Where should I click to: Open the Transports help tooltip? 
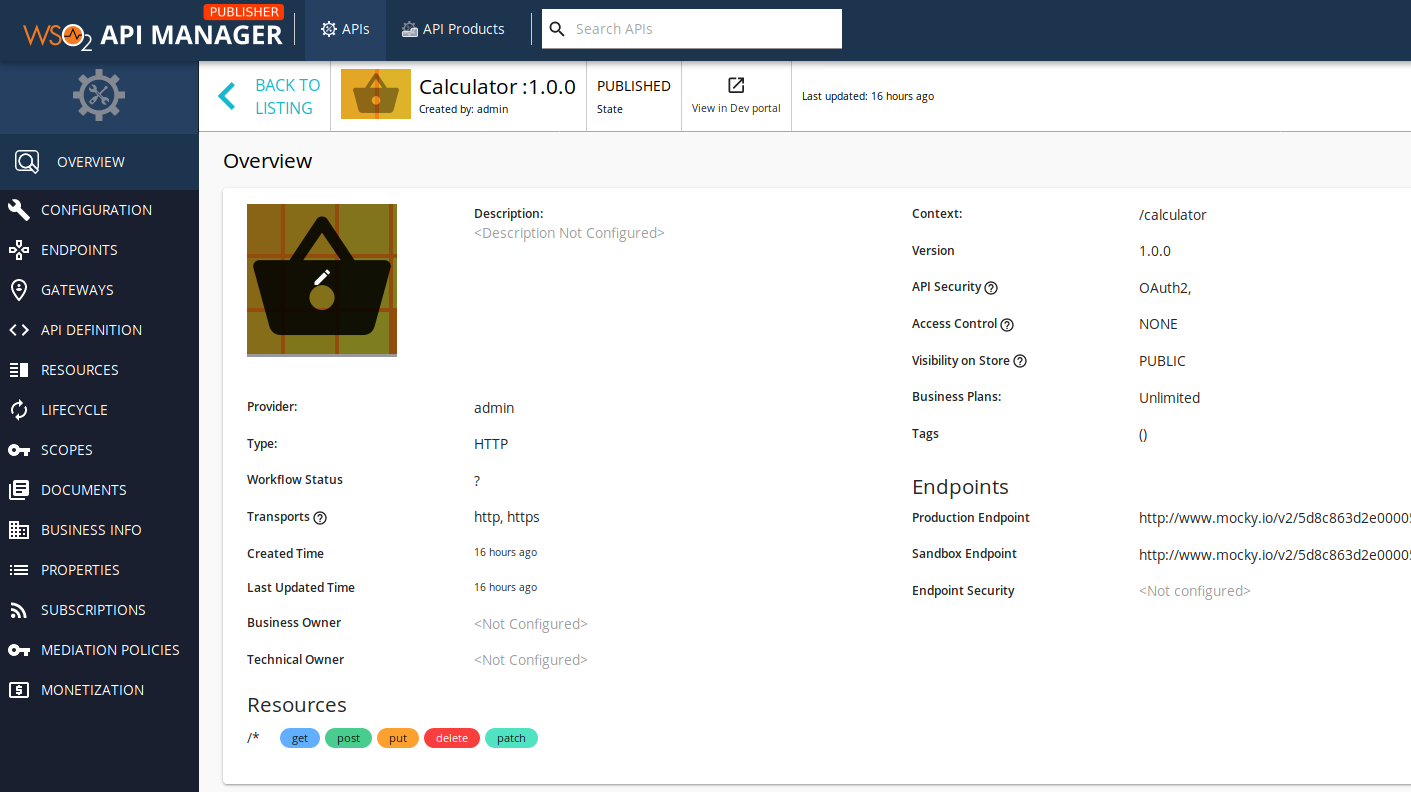coord(319,517)
